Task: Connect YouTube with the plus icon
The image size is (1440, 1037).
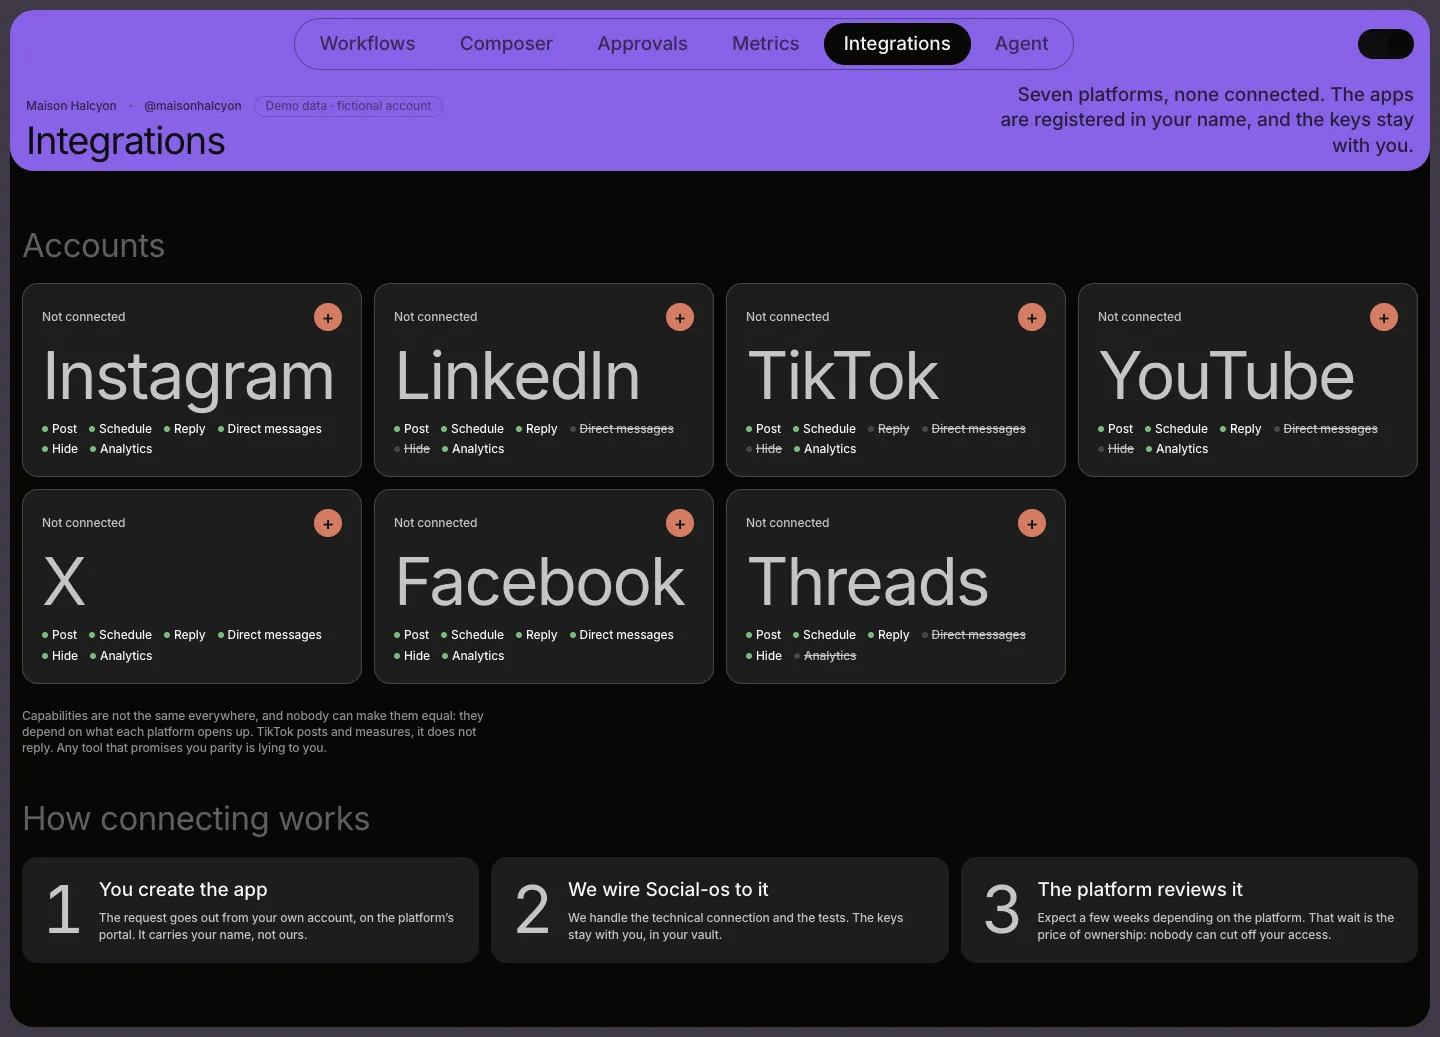Action: [x=1384, y=317]
